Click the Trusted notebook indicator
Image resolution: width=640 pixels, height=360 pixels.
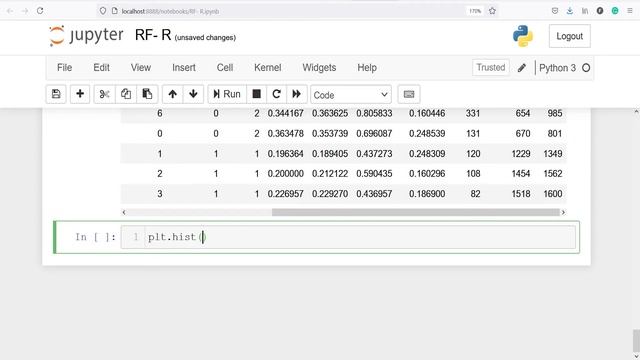[x=491, y=67]
